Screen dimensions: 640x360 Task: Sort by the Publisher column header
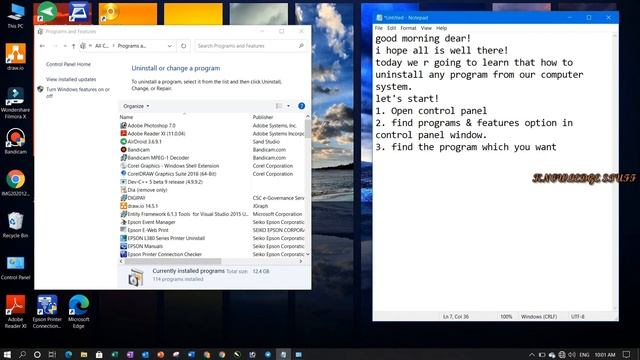pyautogui.click(x=263, y=117)
